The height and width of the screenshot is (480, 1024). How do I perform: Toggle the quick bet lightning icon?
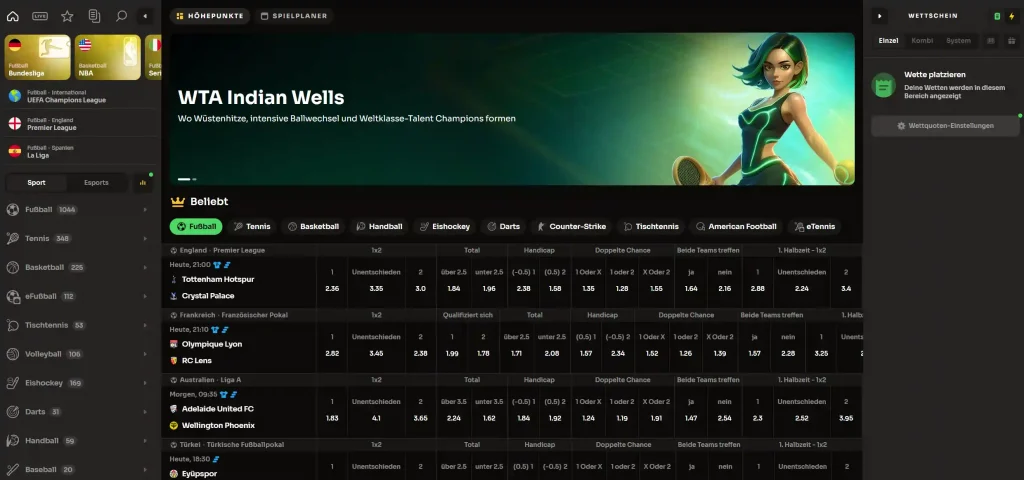pyautogui.click(x=1012, y=16)
